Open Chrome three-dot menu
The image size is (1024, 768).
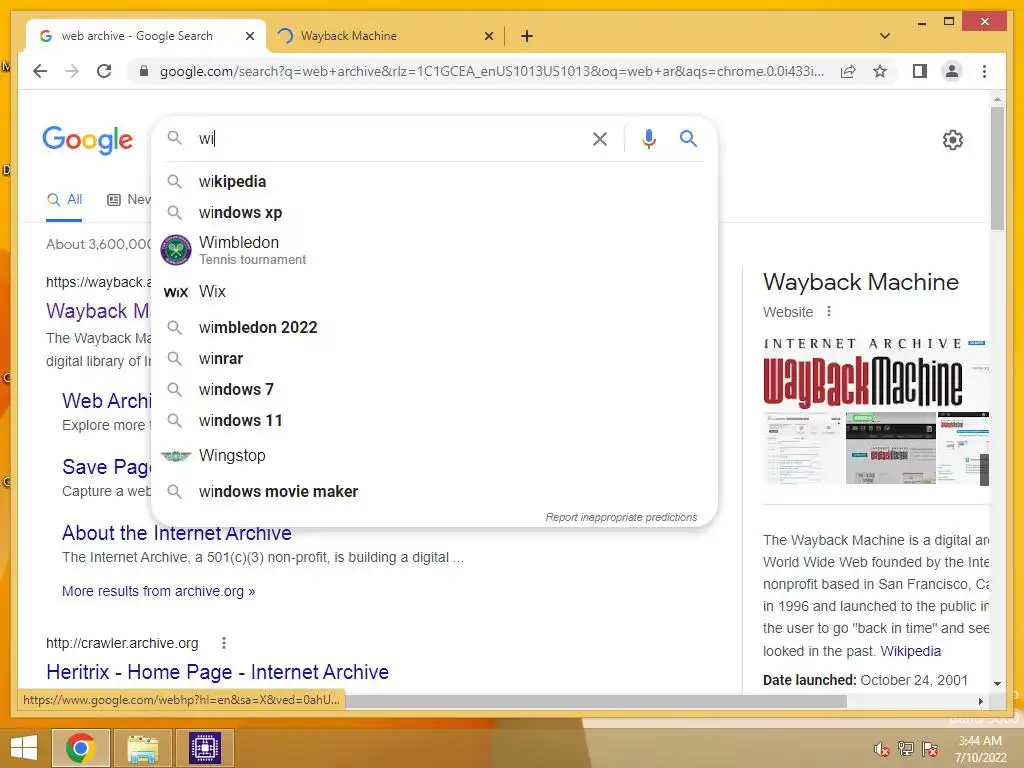point(984,71)
